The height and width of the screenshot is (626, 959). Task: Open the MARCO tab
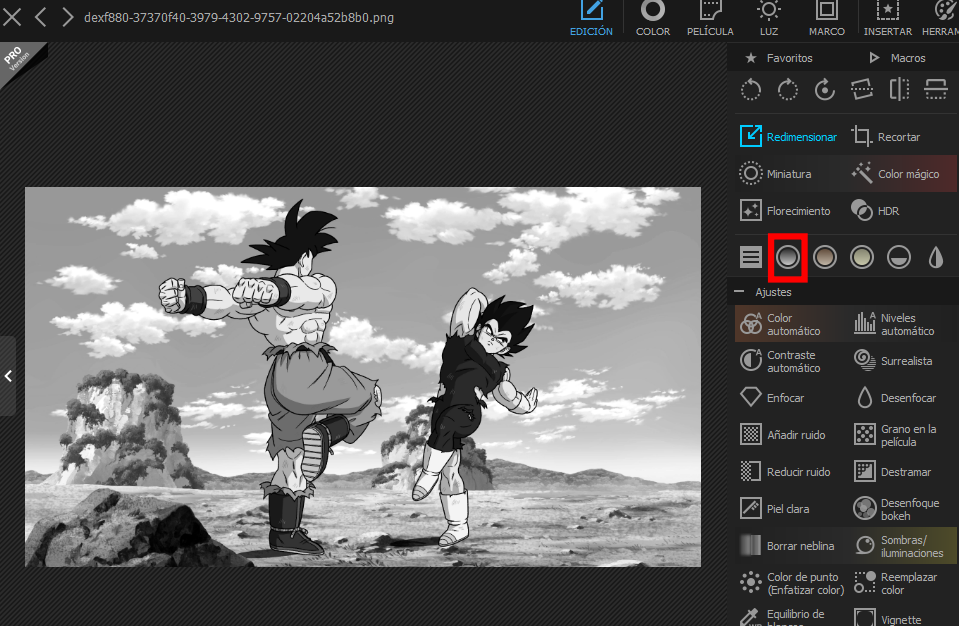pos(827,19)
